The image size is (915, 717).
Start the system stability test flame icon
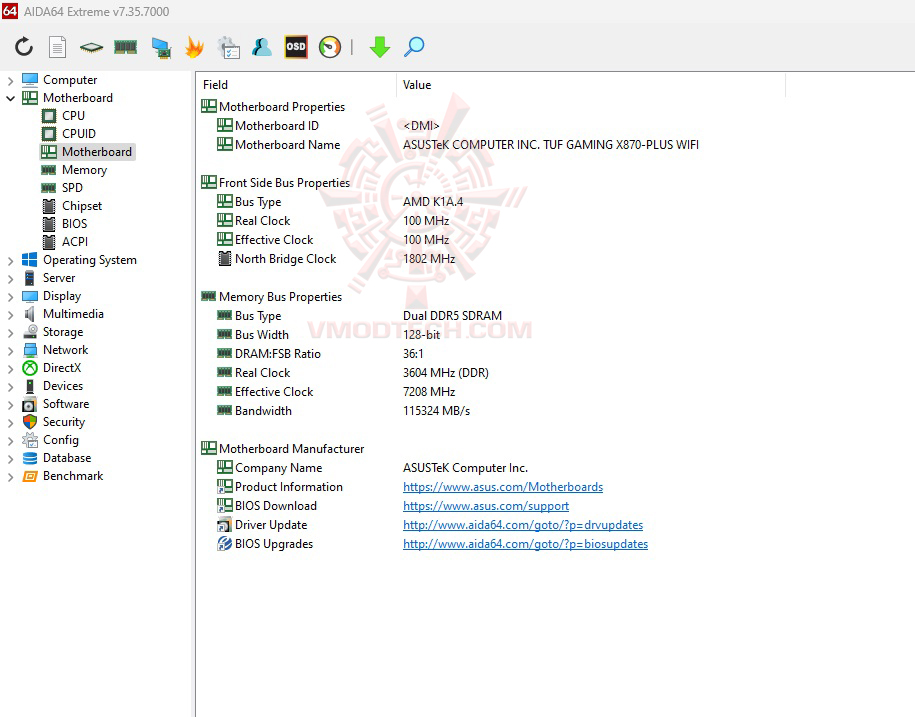194,47
